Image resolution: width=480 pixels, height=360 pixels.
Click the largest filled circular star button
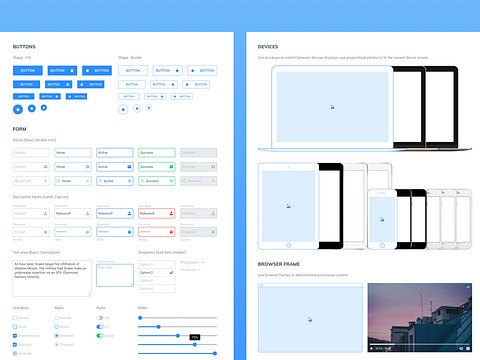tap(18, 109)
